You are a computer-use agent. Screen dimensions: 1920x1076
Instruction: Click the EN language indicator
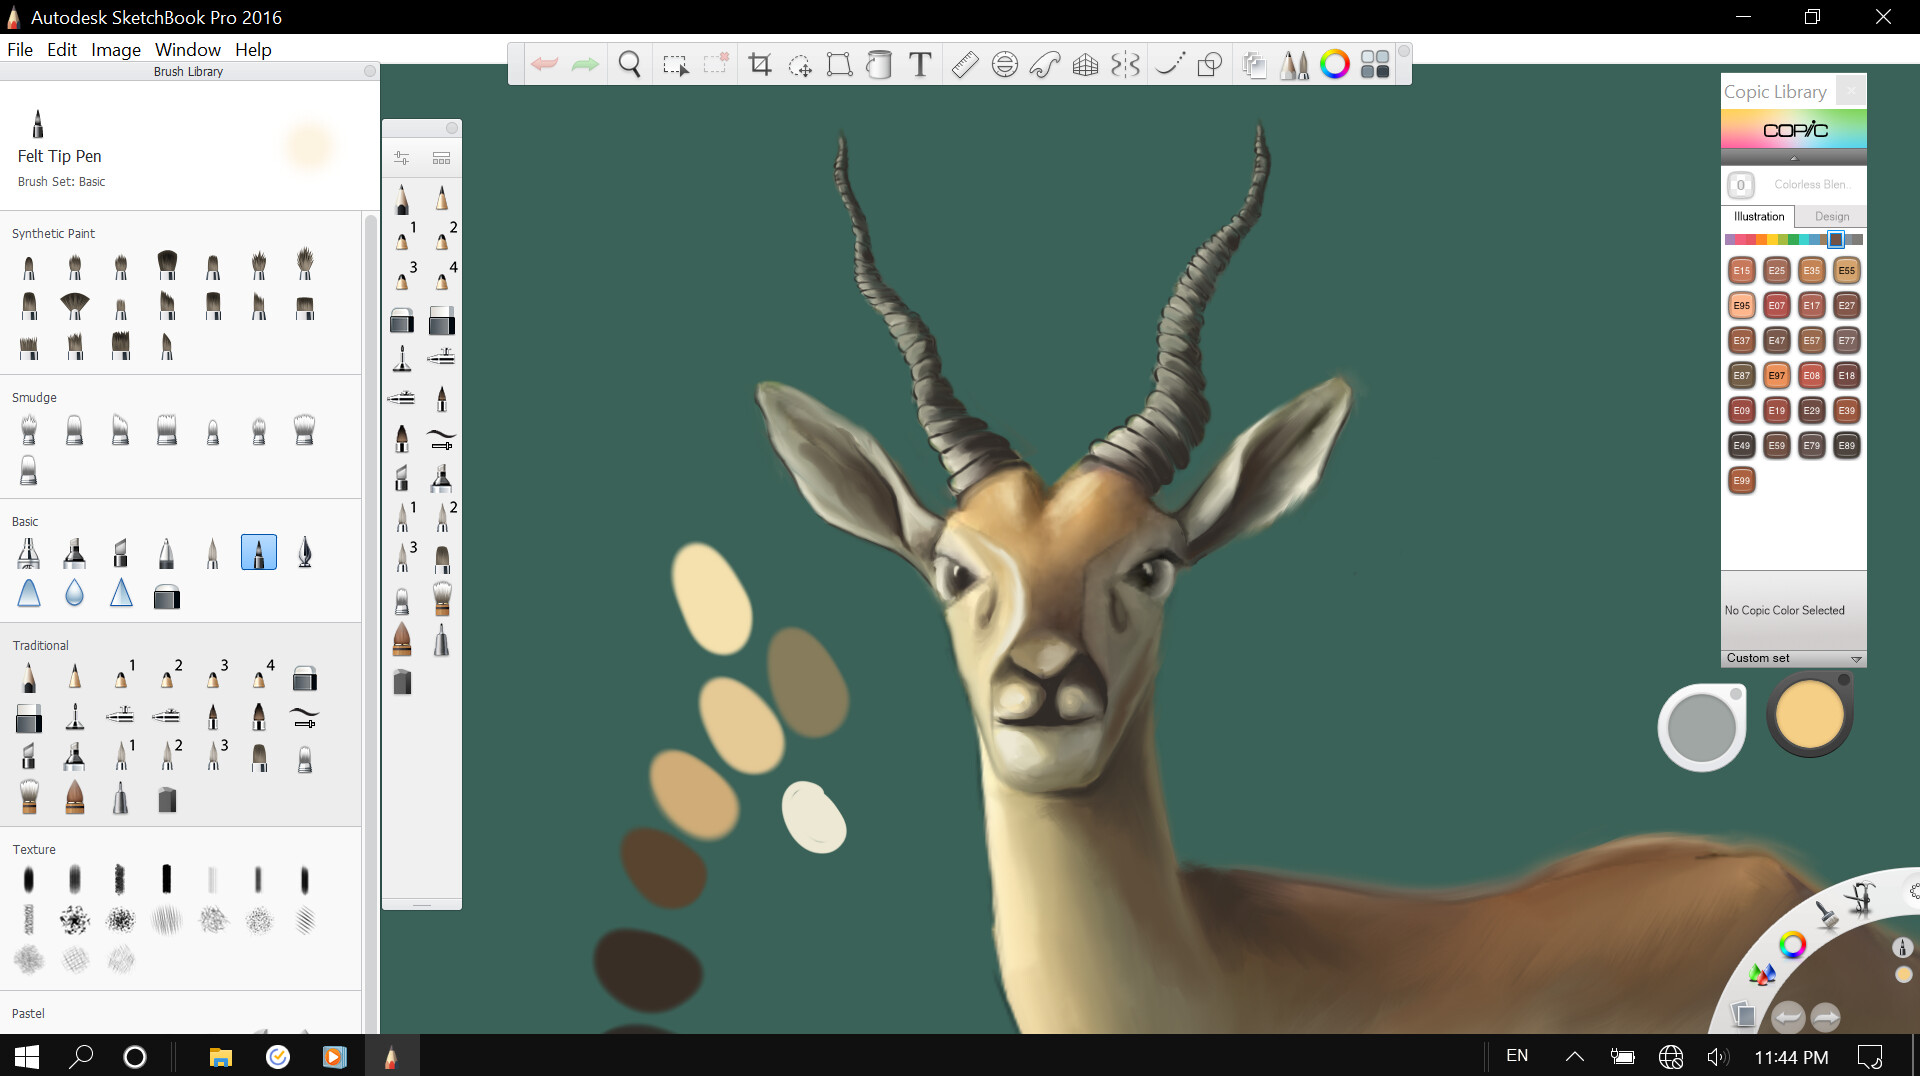[x=1517, y=1056]
